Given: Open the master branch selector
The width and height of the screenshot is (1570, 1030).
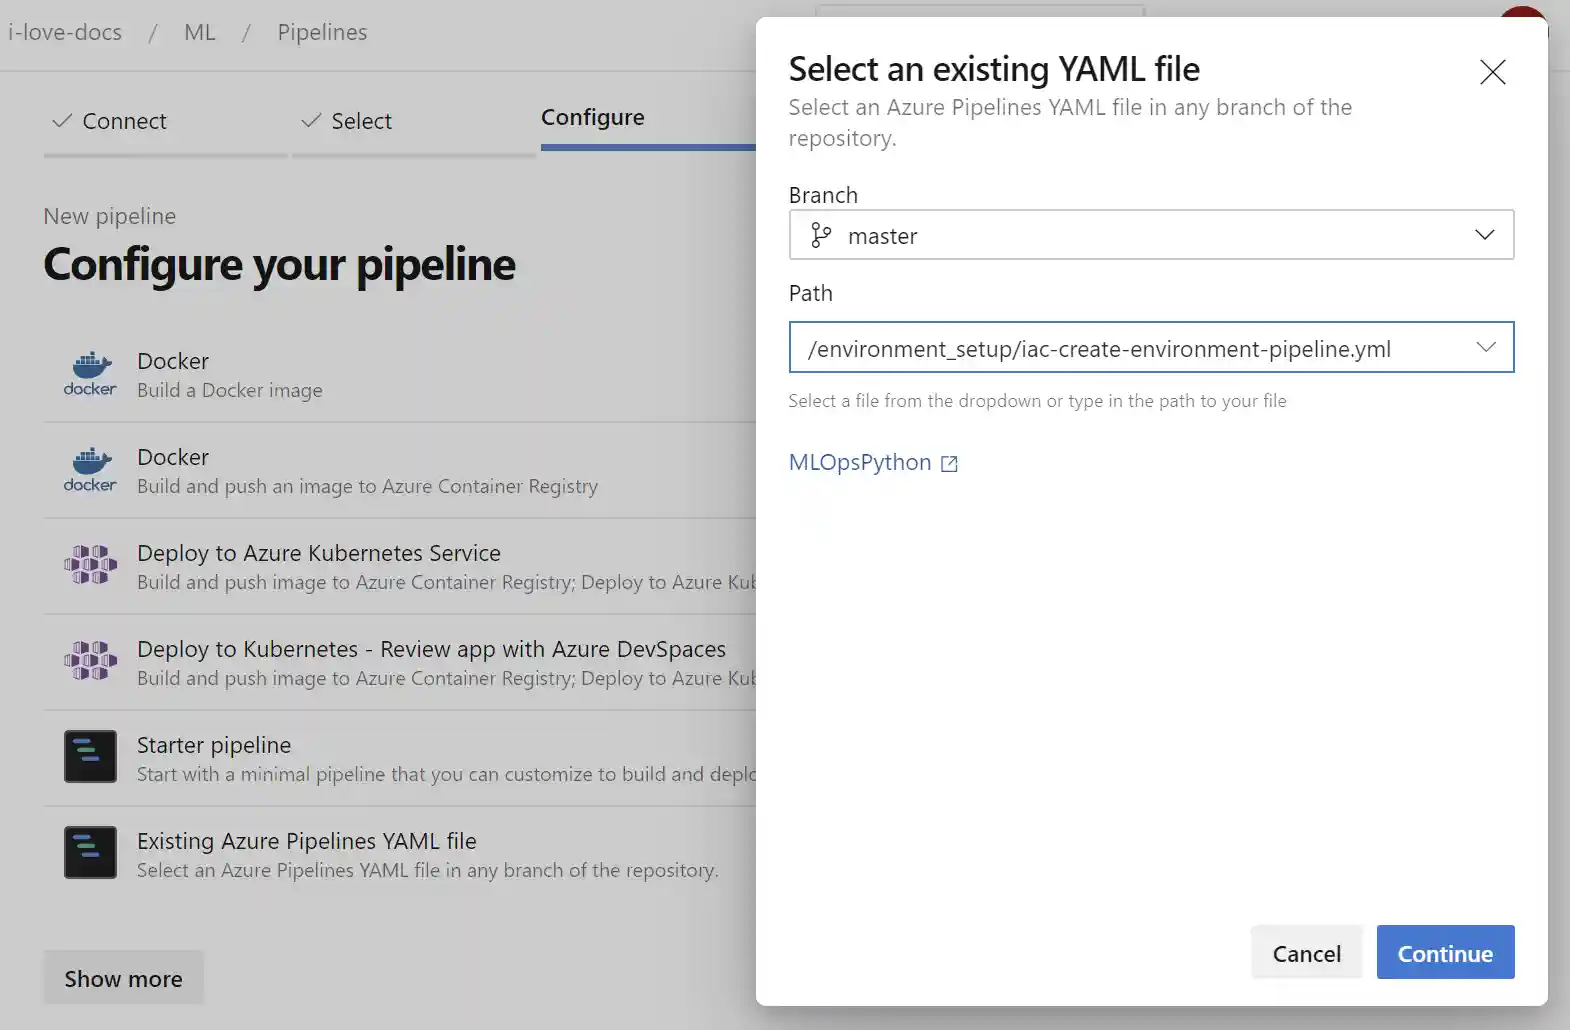Looking at the screenshot, I should click(x=1150, y=235).
